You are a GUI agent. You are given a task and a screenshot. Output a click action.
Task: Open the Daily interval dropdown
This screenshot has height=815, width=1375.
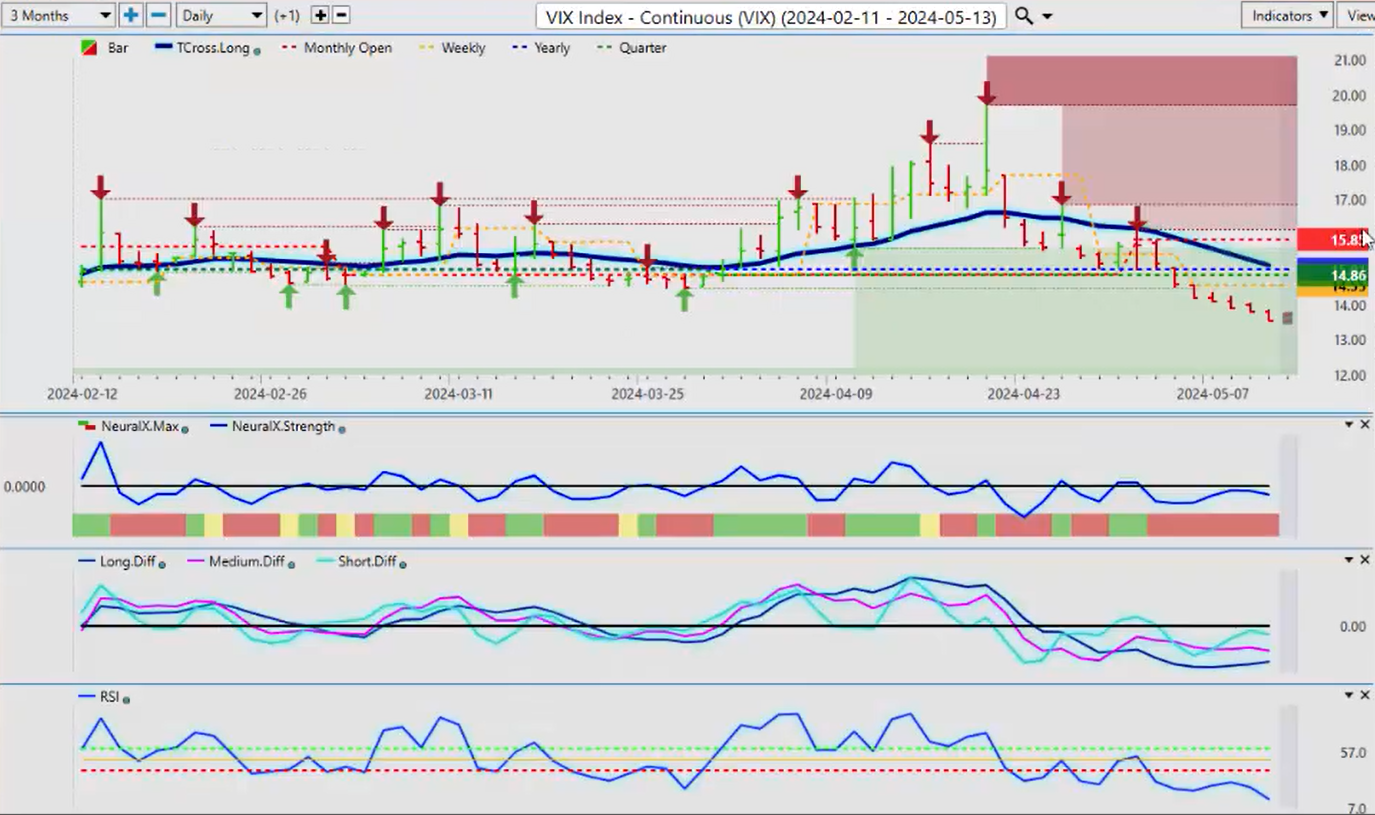click(221, 16)
